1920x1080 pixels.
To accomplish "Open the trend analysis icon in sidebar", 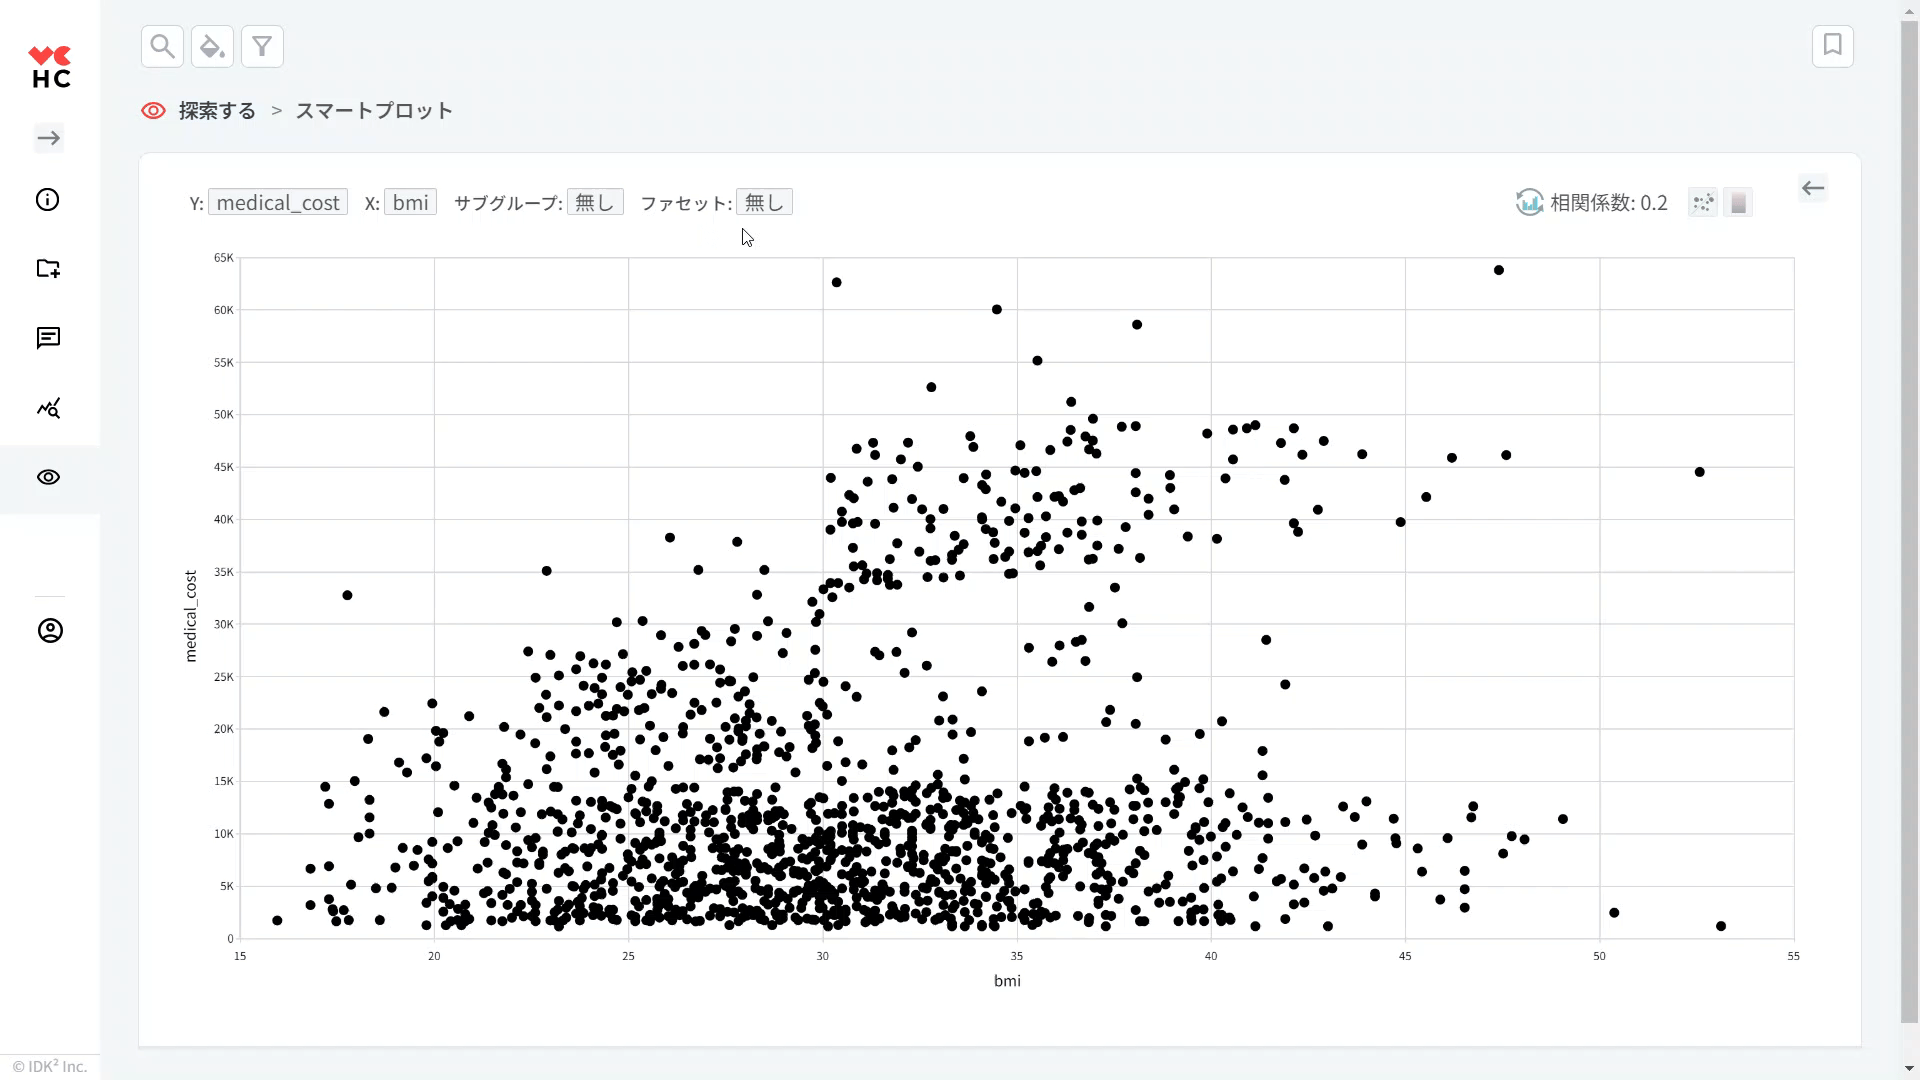I will click(x=48, y=408).
